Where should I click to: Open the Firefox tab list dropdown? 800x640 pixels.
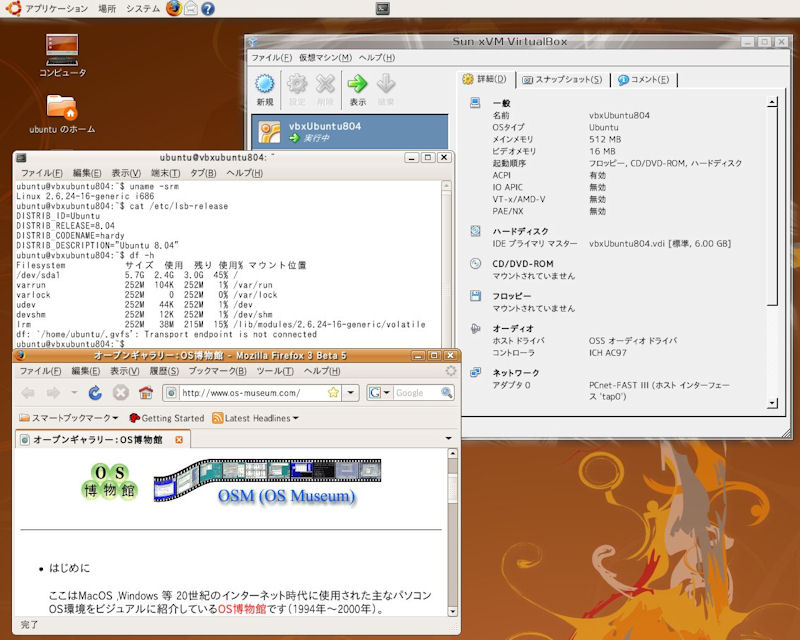[x=448, y=438]
